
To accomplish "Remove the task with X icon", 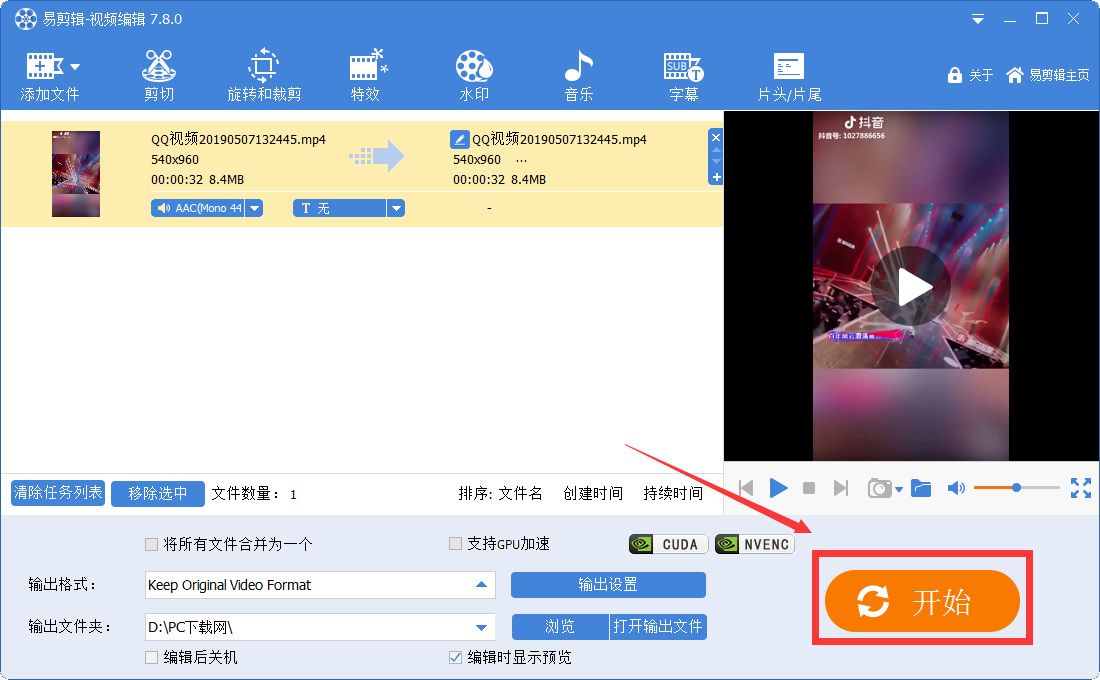I will (716, 138).
